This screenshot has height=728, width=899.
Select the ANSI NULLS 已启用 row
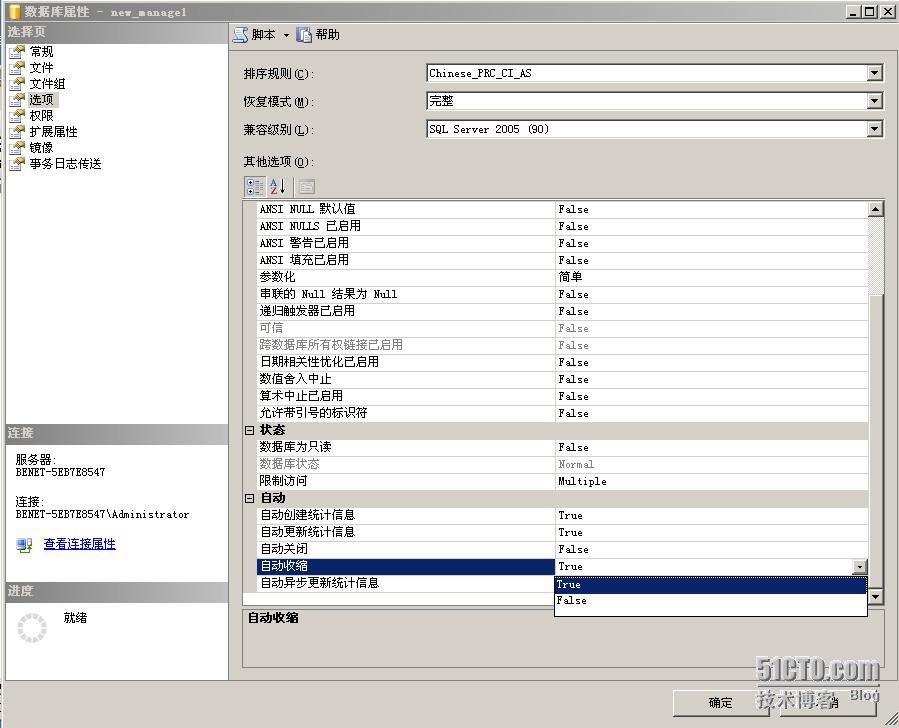562,226
